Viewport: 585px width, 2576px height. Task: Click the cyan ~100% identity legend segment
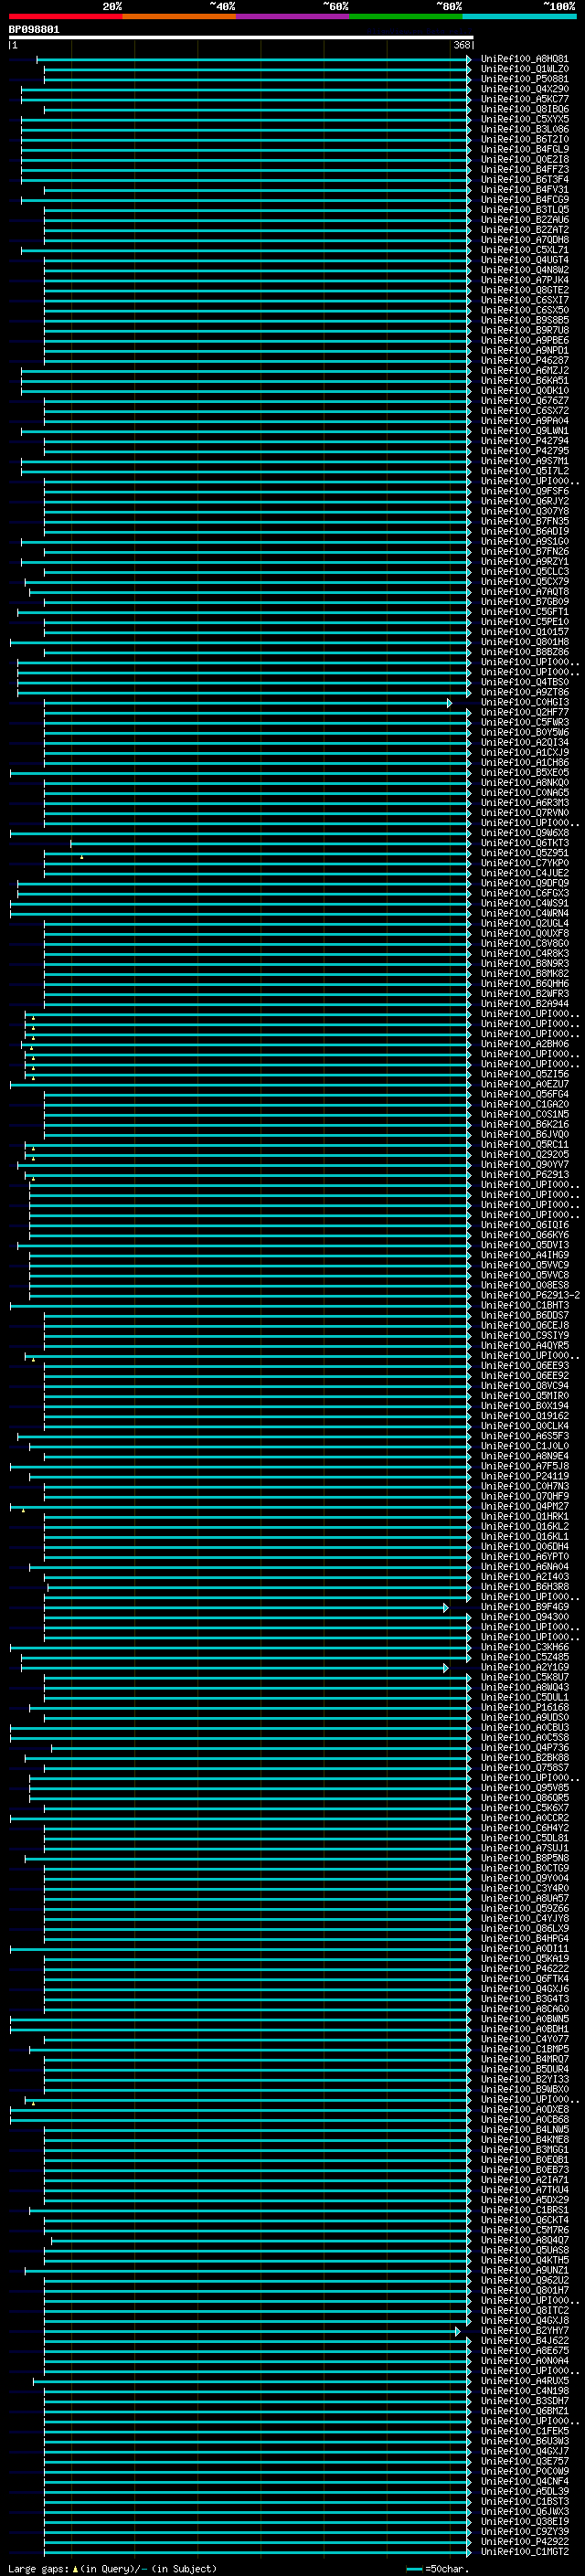click(520, 16)
